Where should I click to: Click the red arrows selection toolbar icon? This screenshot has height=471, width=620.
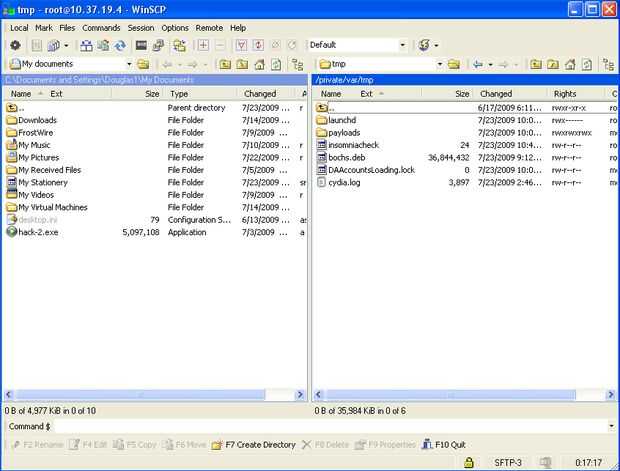pyautogui.click(x=258, y=45)
